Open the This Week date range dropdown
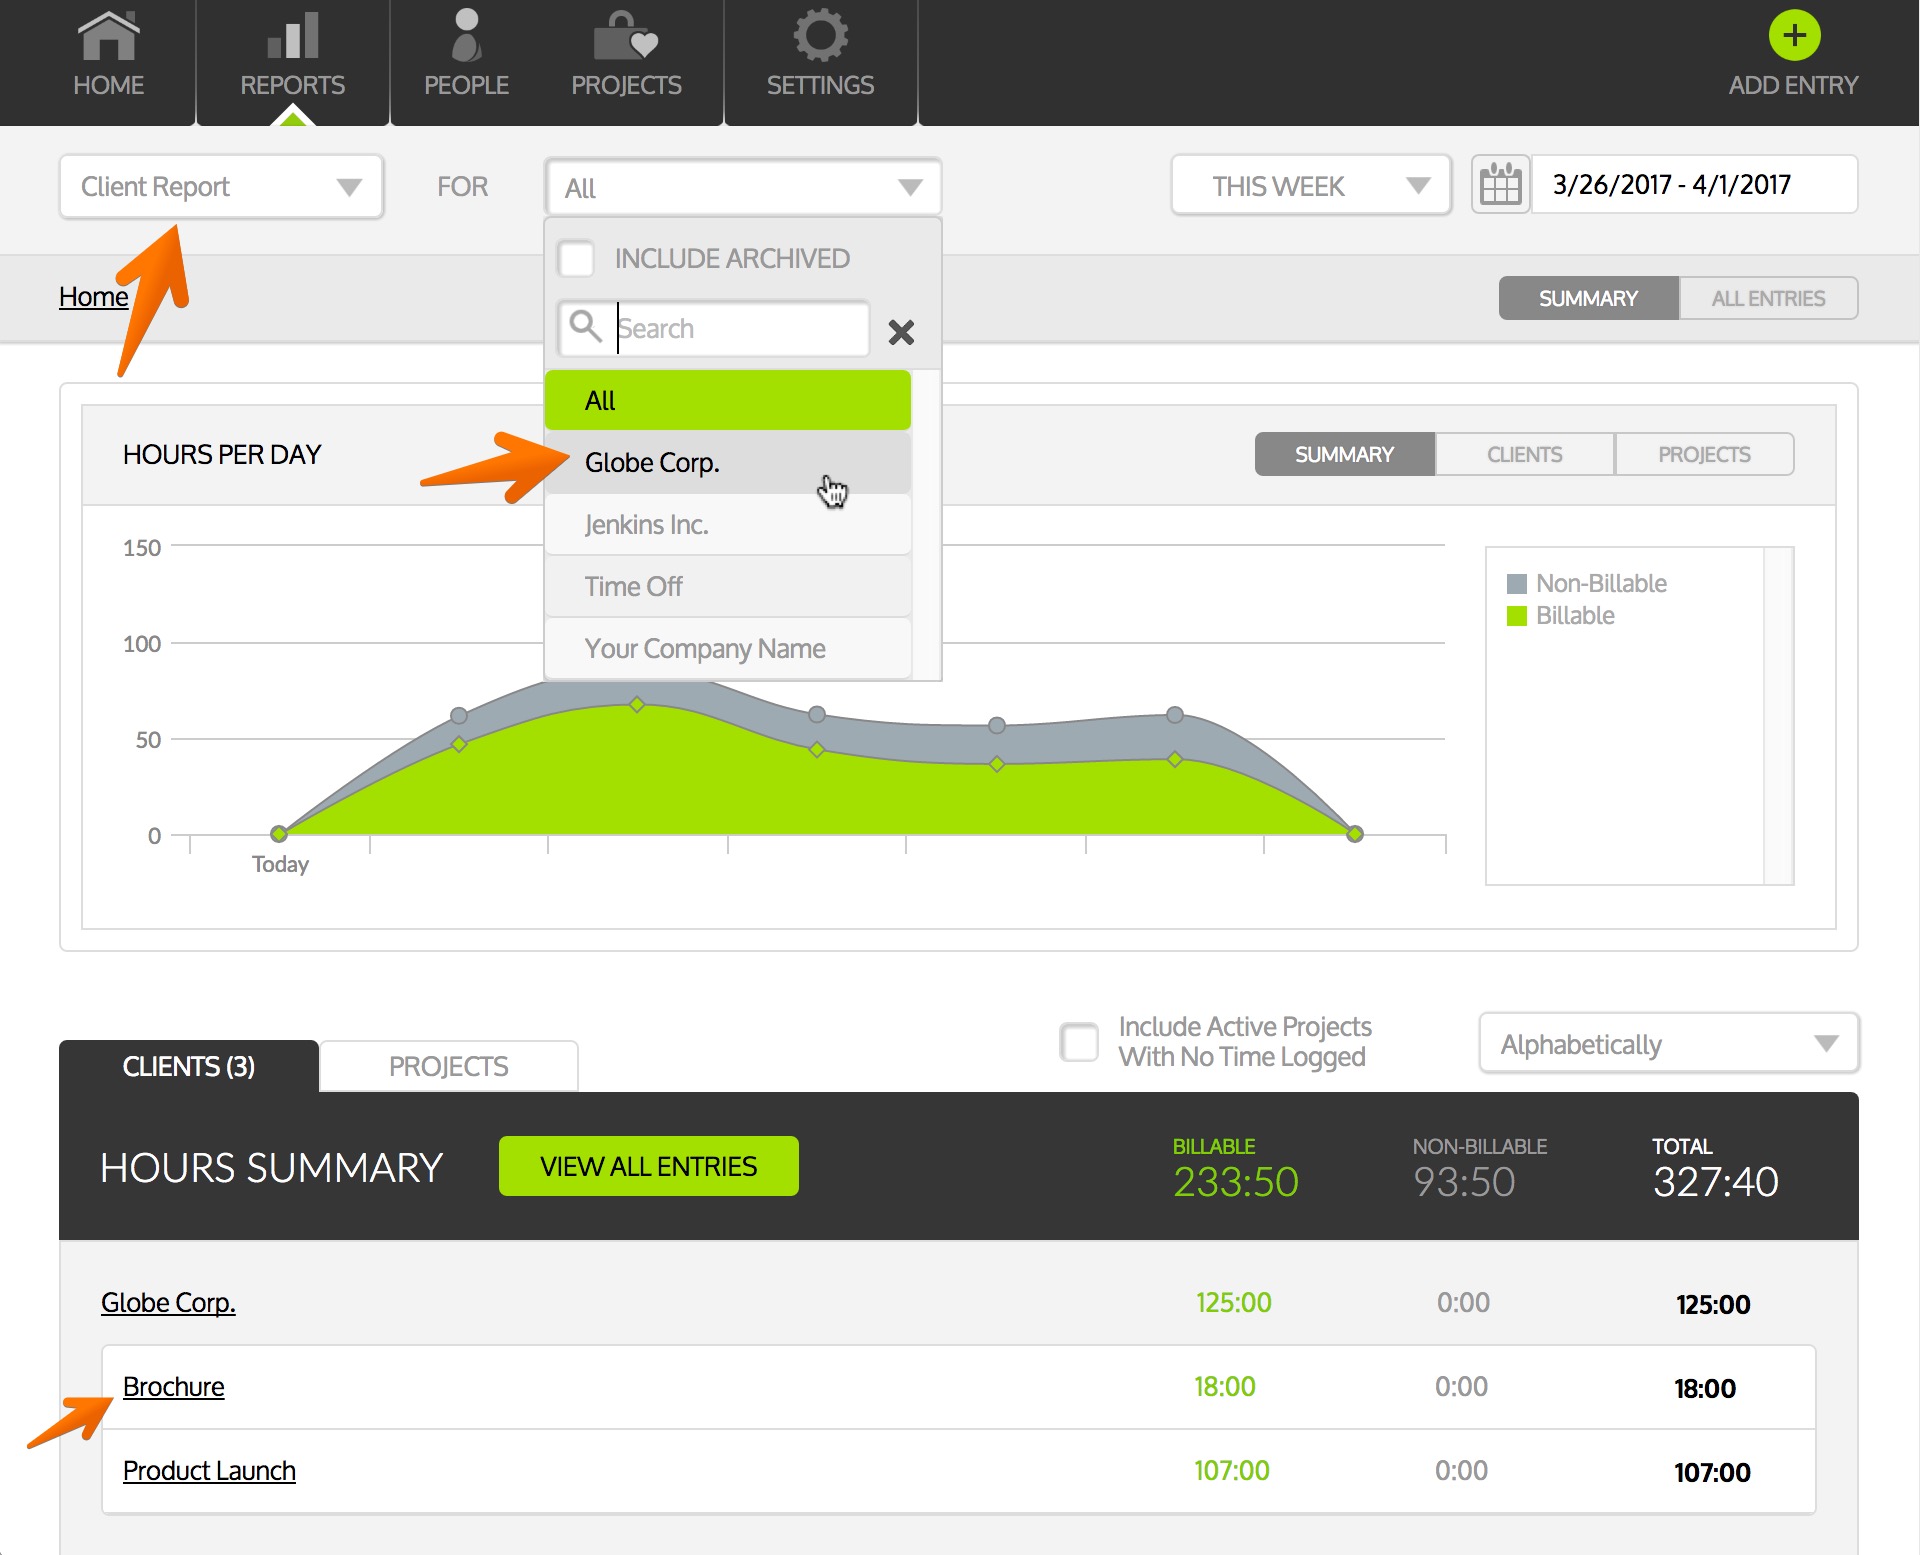 coord(1311,185)
